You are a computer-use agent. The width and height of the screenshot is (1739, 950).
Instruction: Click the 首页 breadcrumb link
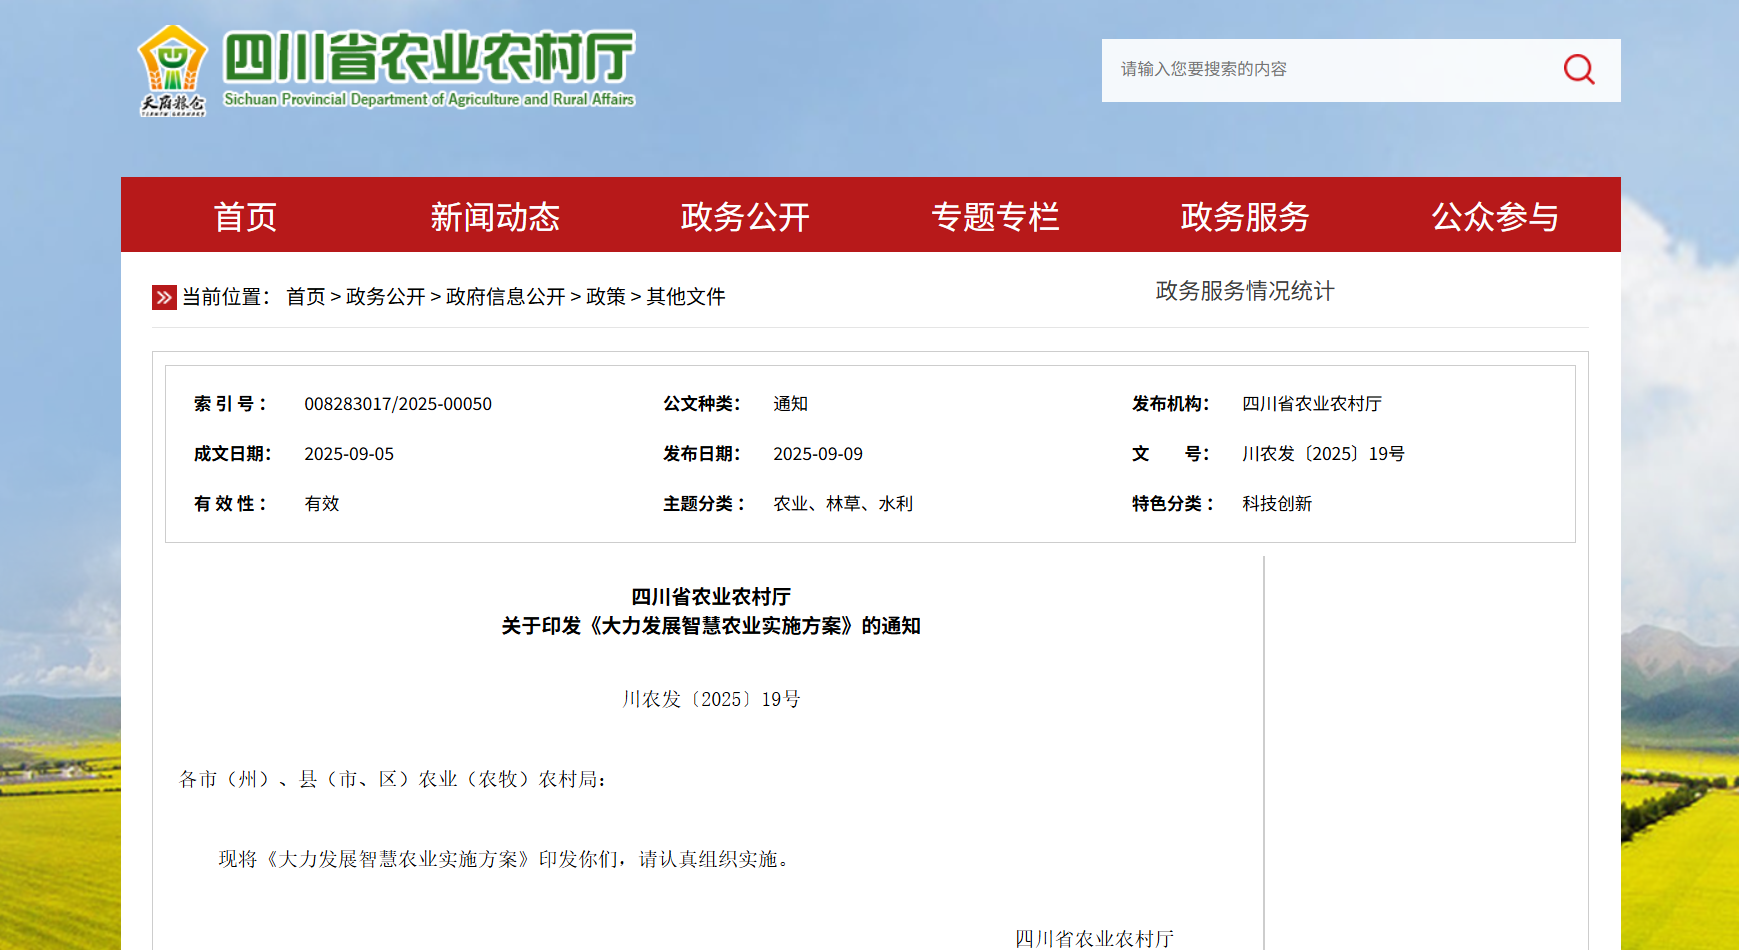pyautogui.click(x=305, y=297)
